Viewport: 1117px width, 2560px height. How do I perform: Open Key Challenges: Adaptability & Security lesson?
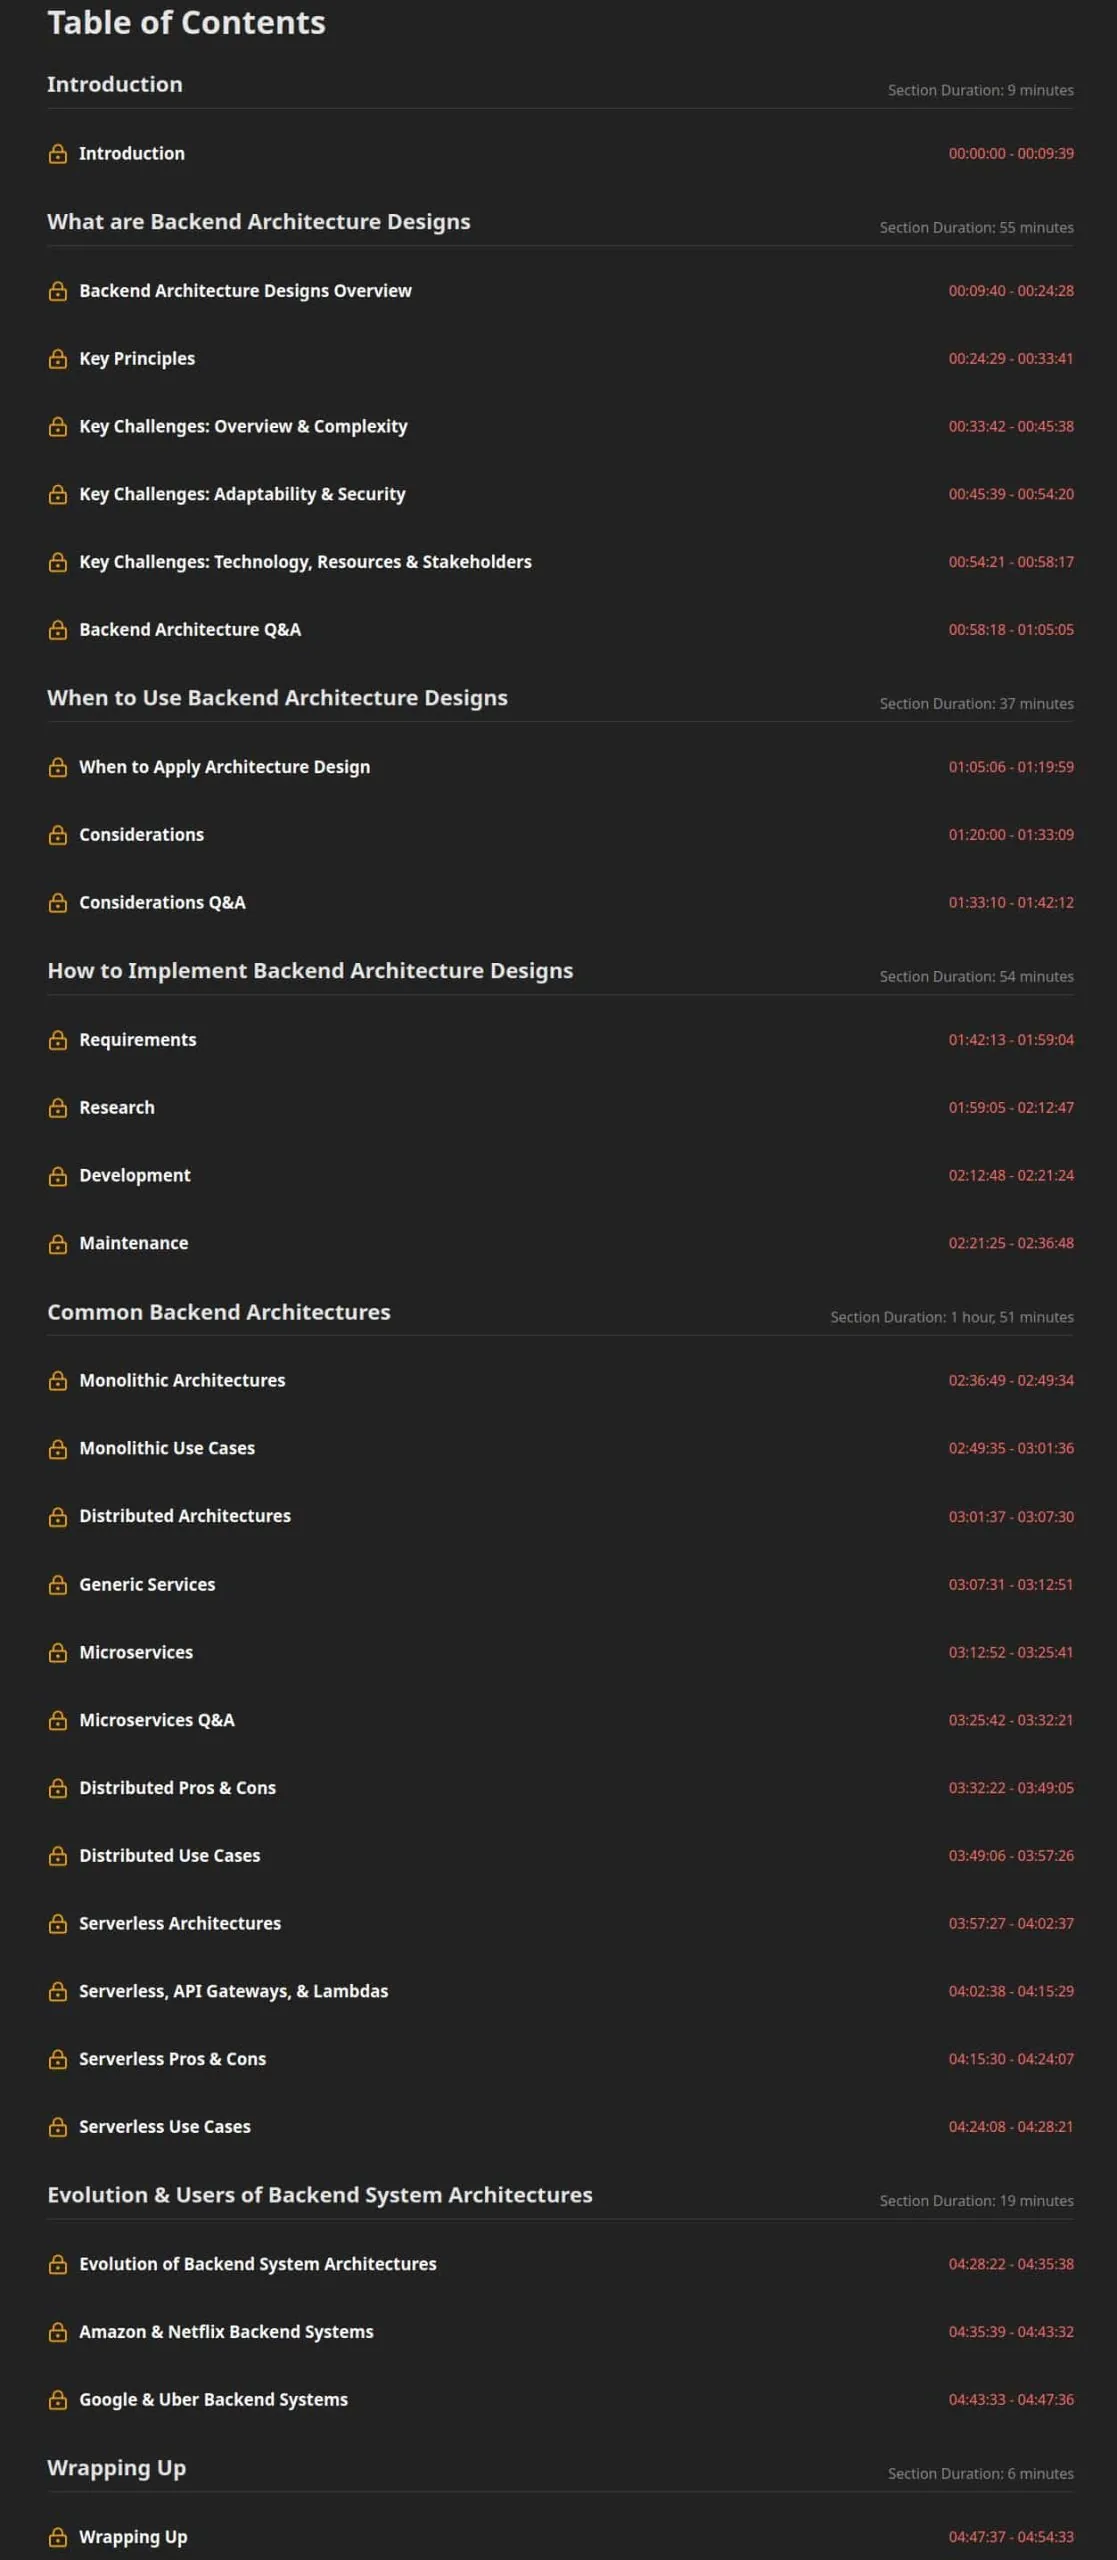click(242, 494)
